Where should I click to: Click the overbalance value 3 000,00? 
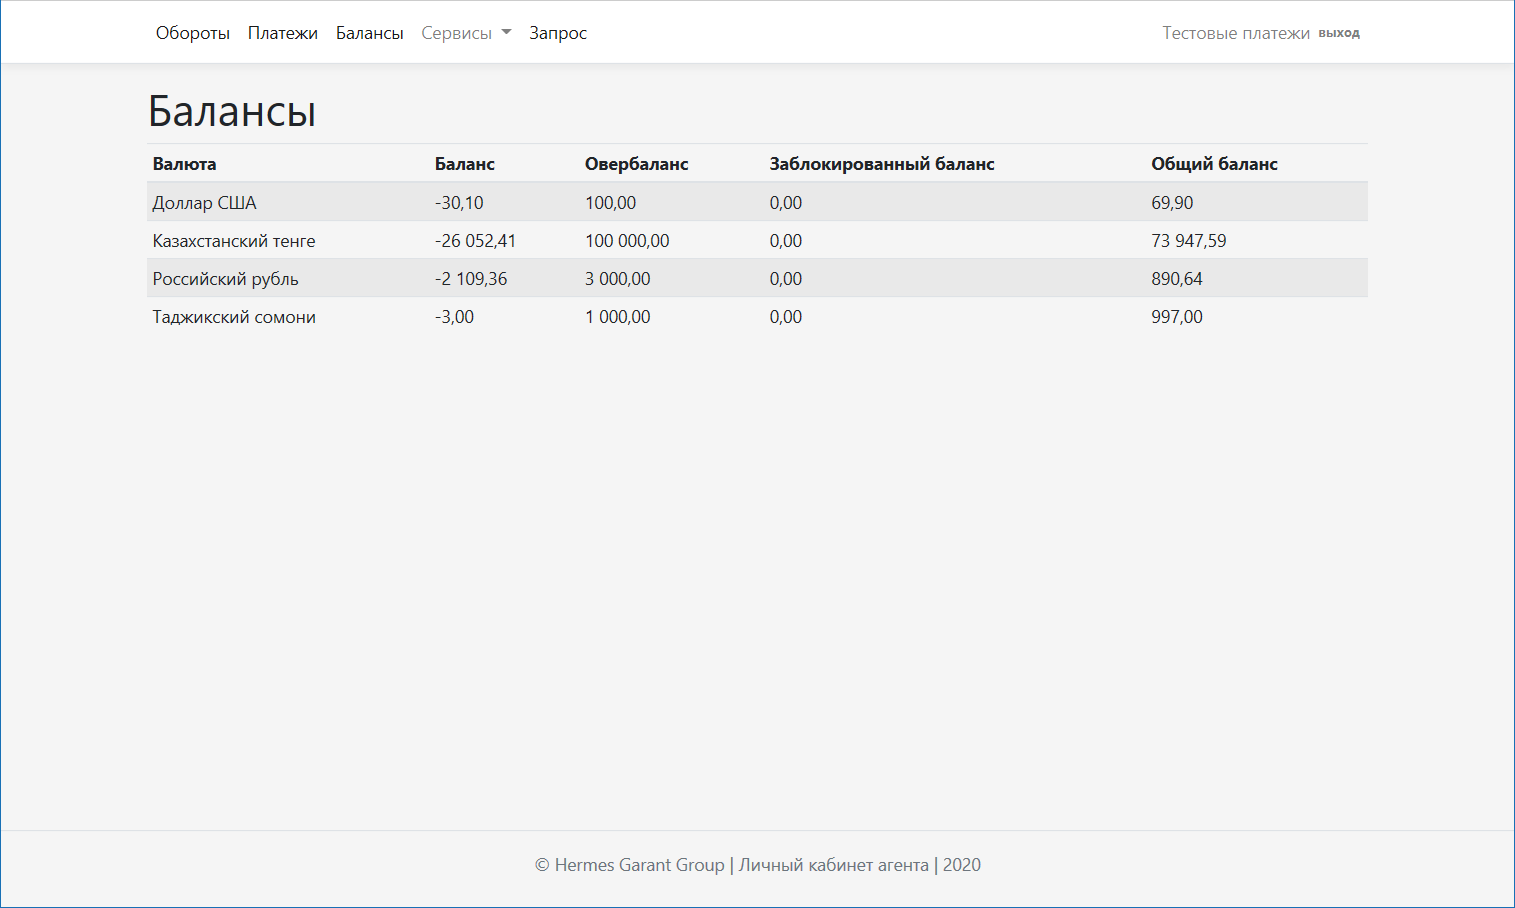[618, 279]
